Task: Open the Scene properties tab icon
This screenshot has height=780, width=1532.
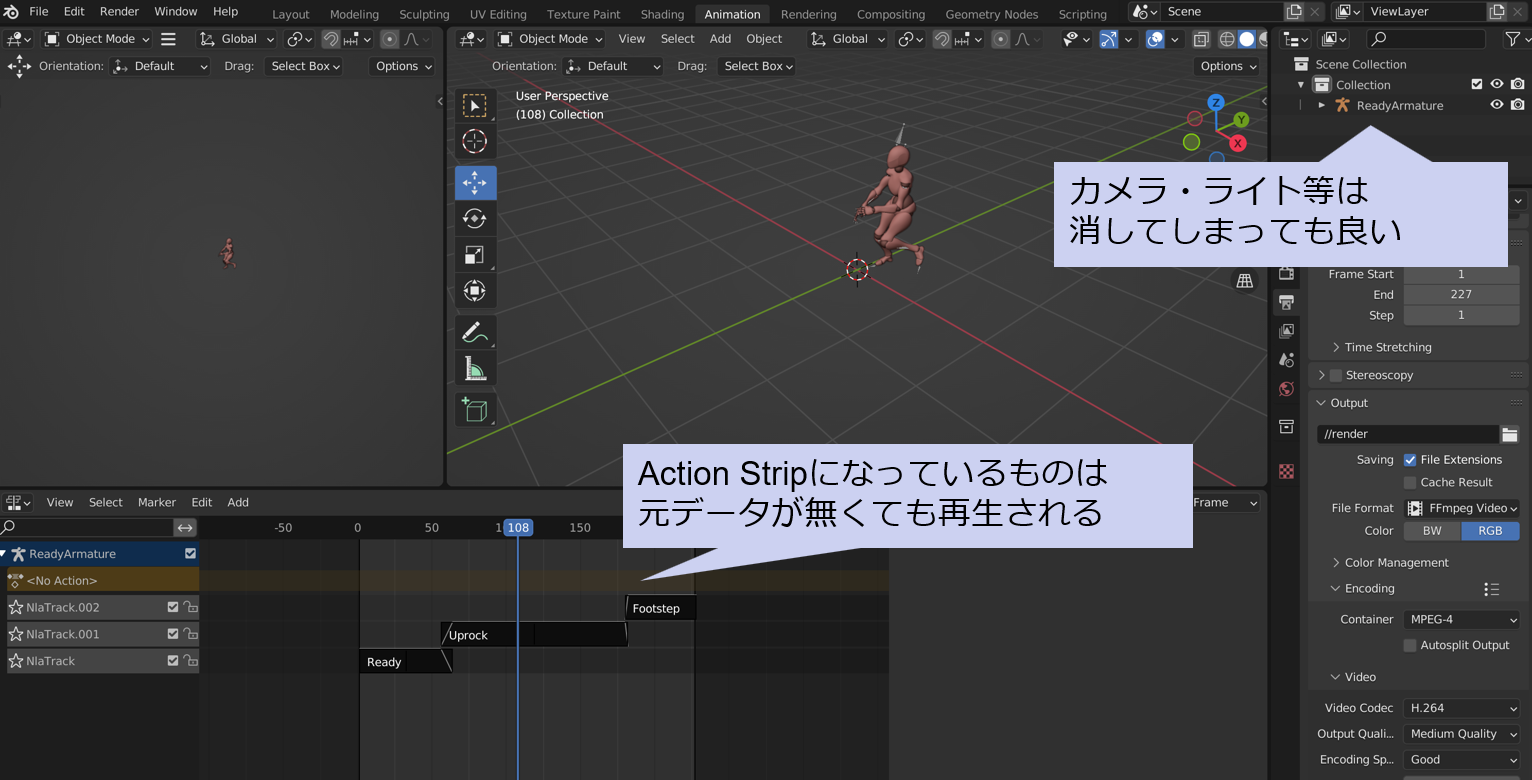Action: (1287, 360)
